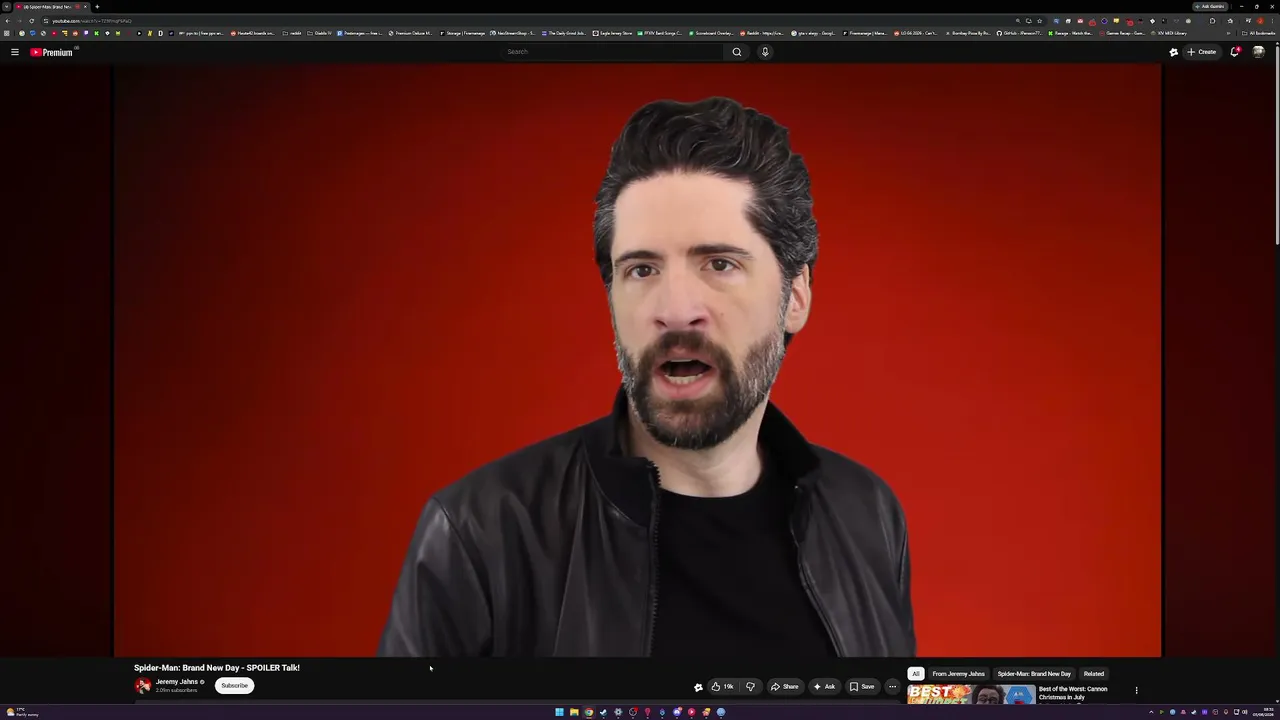Screen dimensions: 1280x720
Task: Bookmark this page with the star
Action: 1039,21
